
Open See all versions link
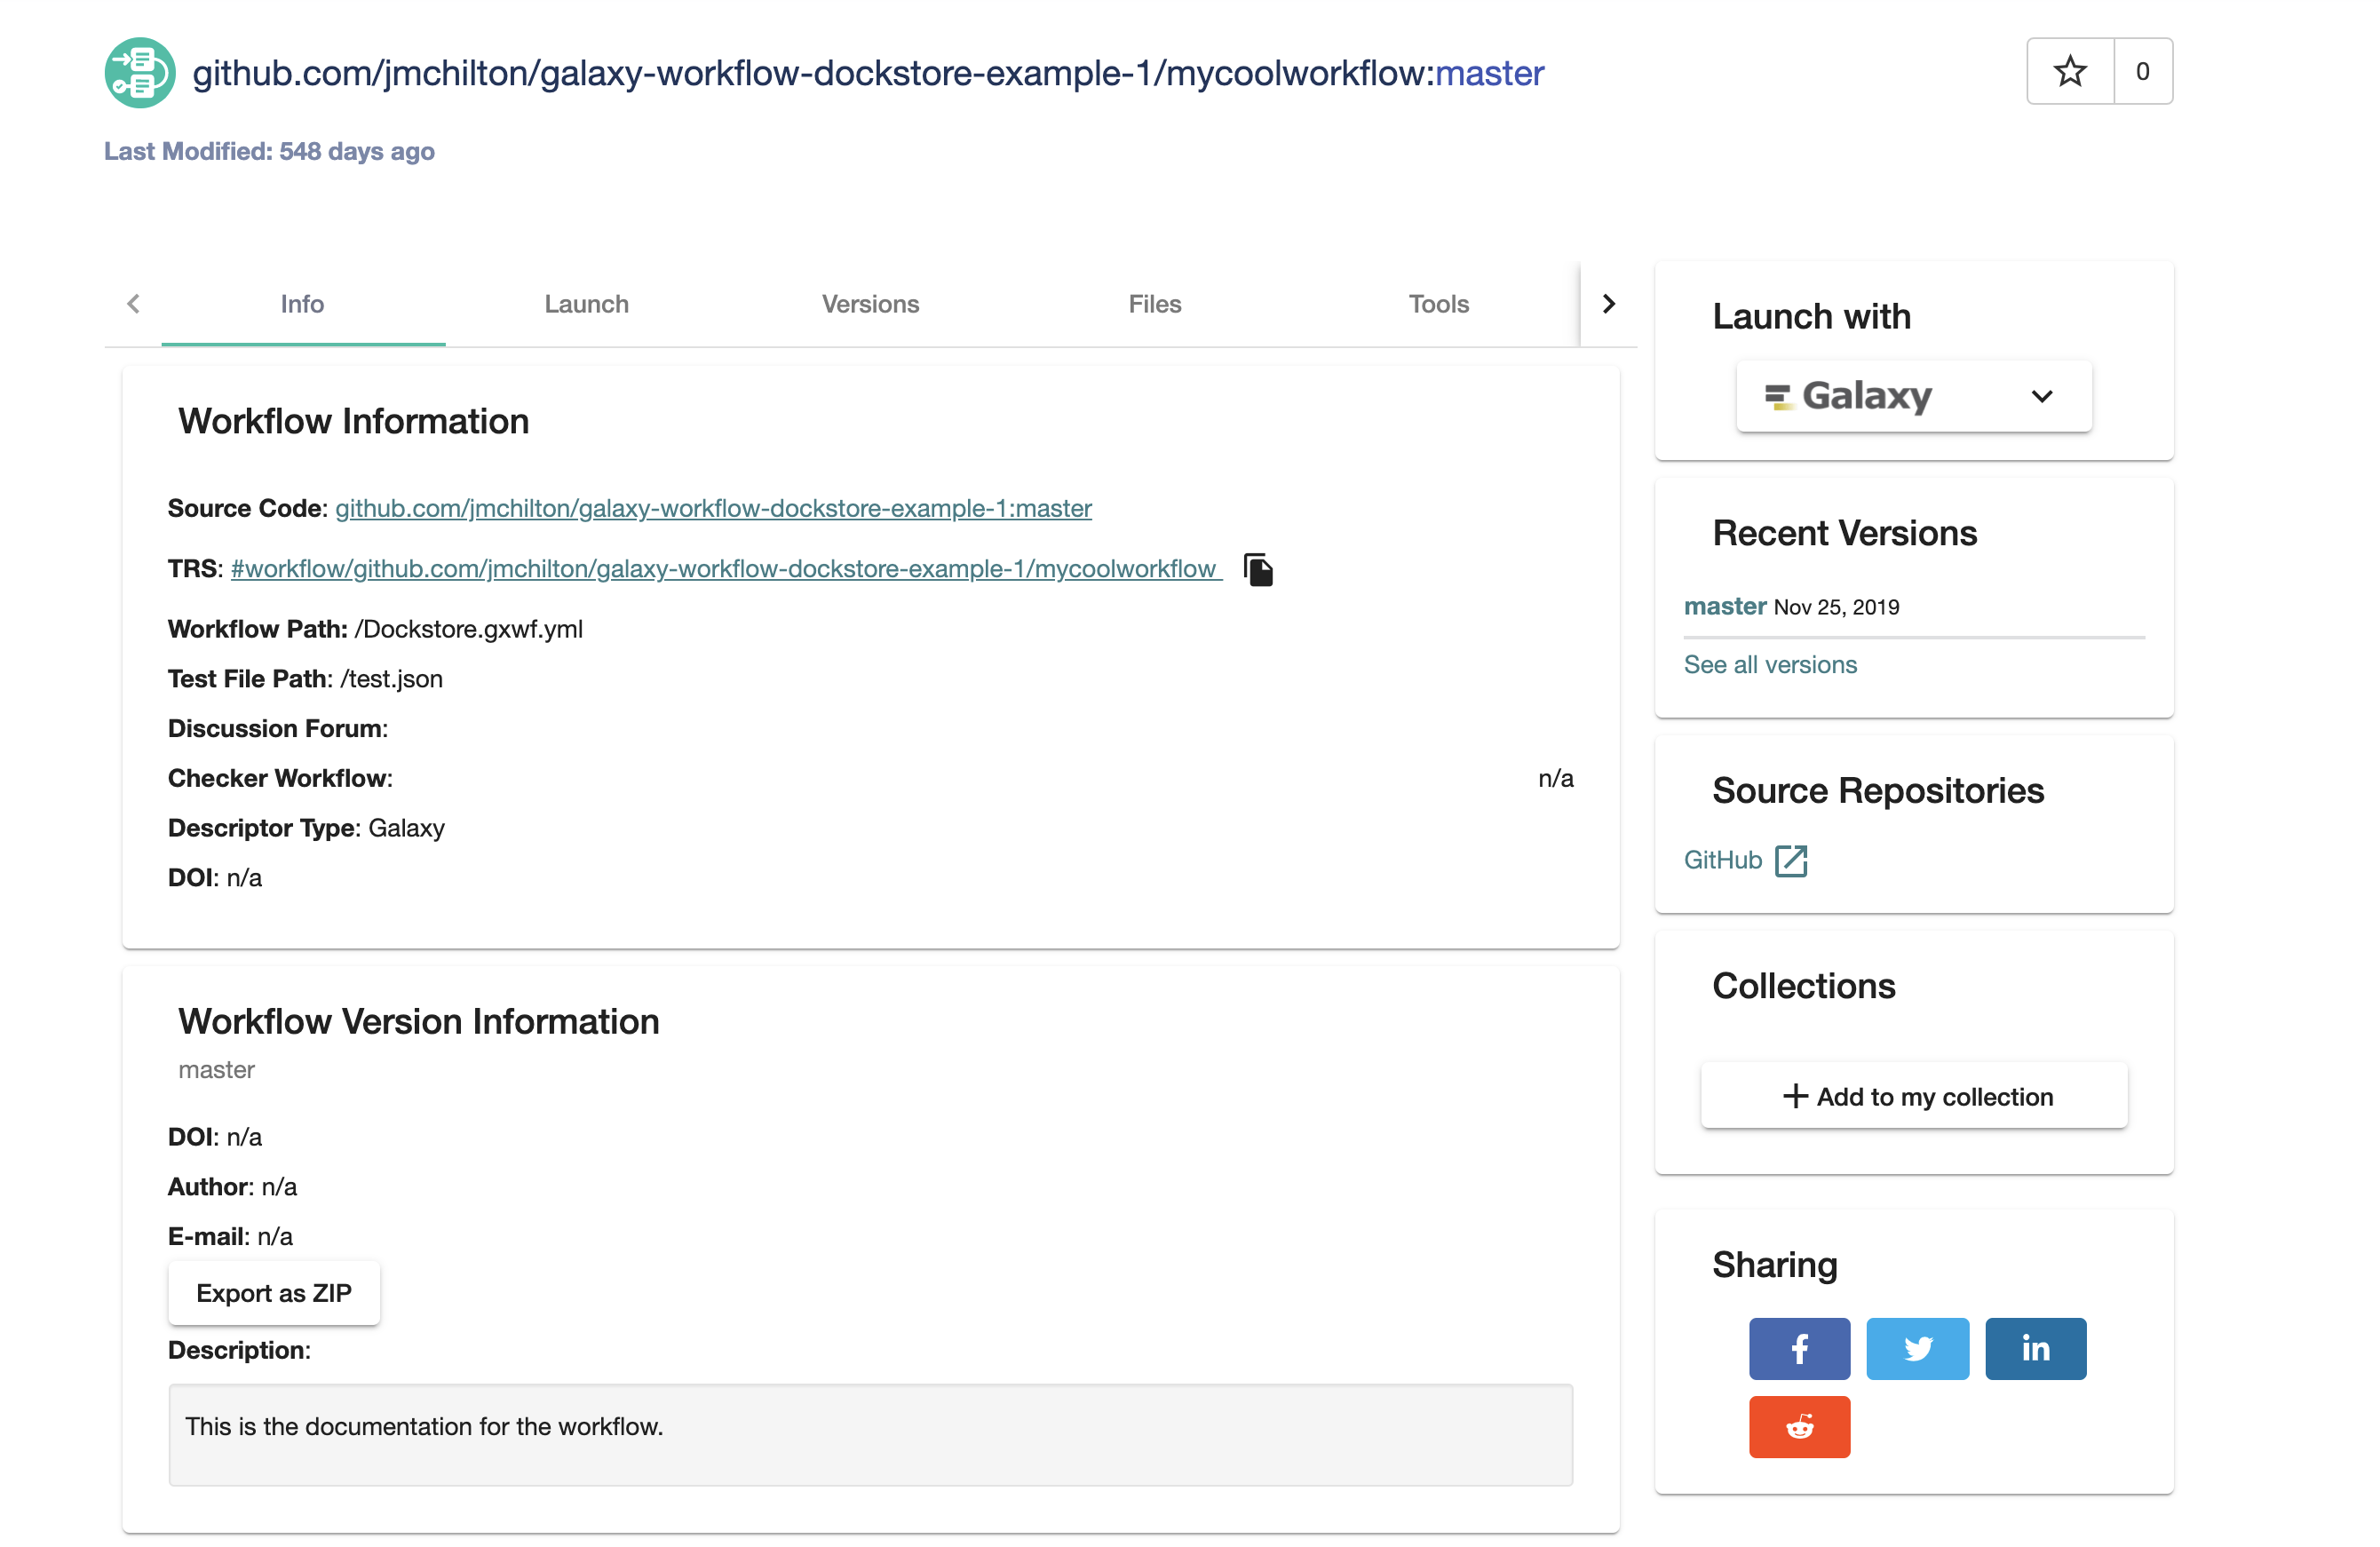[1769, 663]
